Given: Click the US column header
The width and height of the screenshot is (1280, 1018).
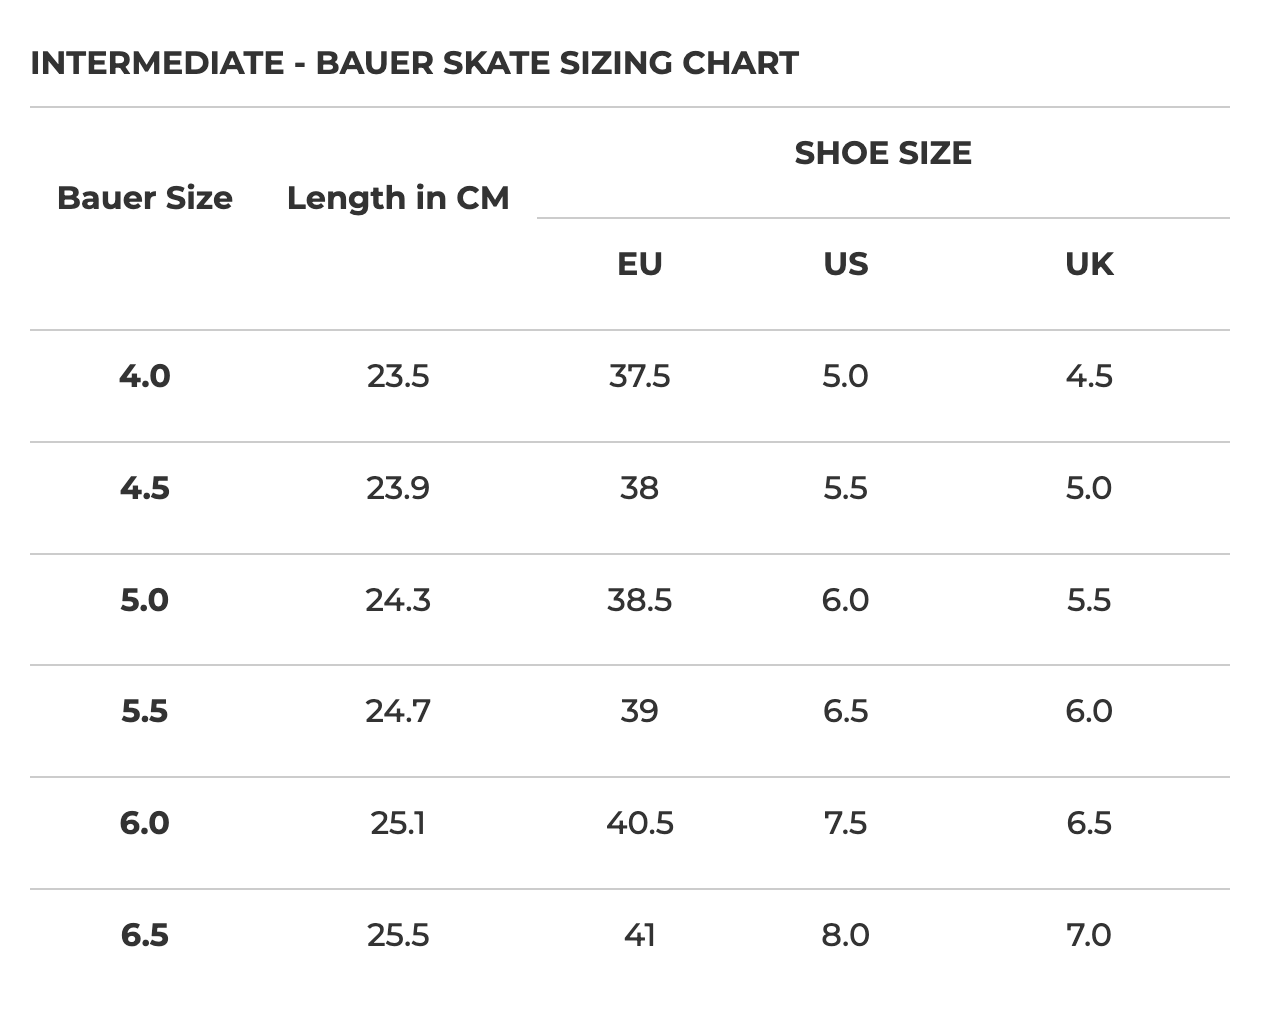Looking at the screenshot, I should click(x=846, y=264).
